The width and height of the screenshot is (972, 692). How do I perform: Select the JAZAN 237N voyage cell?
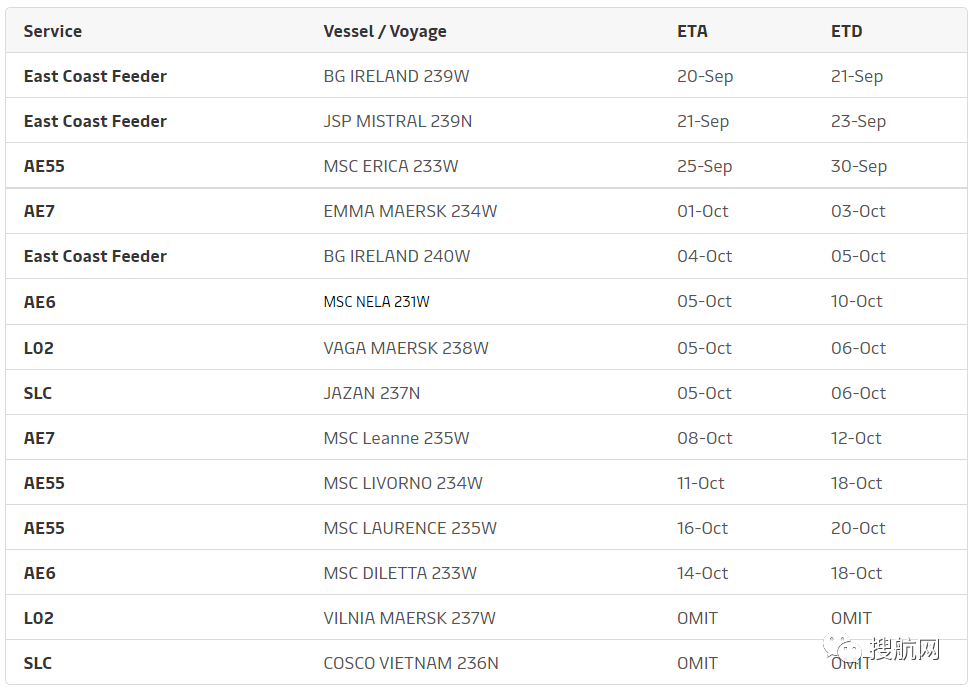pos(372,393)
